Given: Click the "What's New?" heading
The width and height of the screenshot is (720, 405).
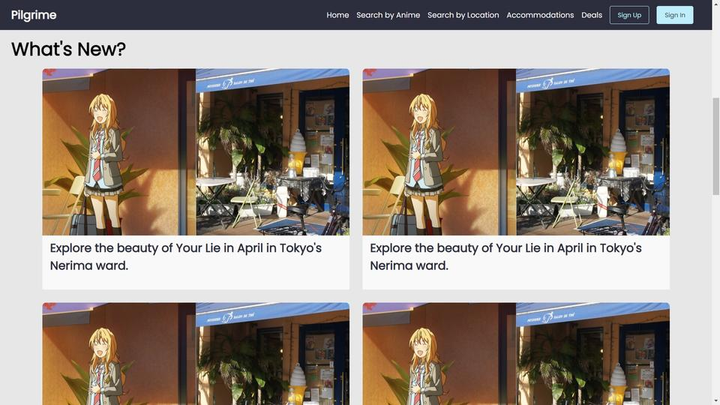Looking at the screenshot, I should tap(68, 49).
